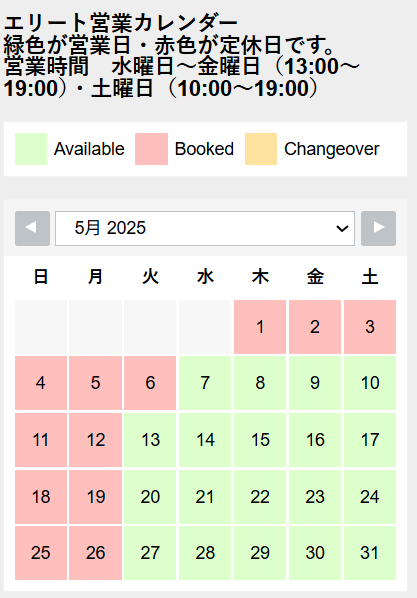Click booked date May 26
Screen dimensions: 417x598
[95, 553]
